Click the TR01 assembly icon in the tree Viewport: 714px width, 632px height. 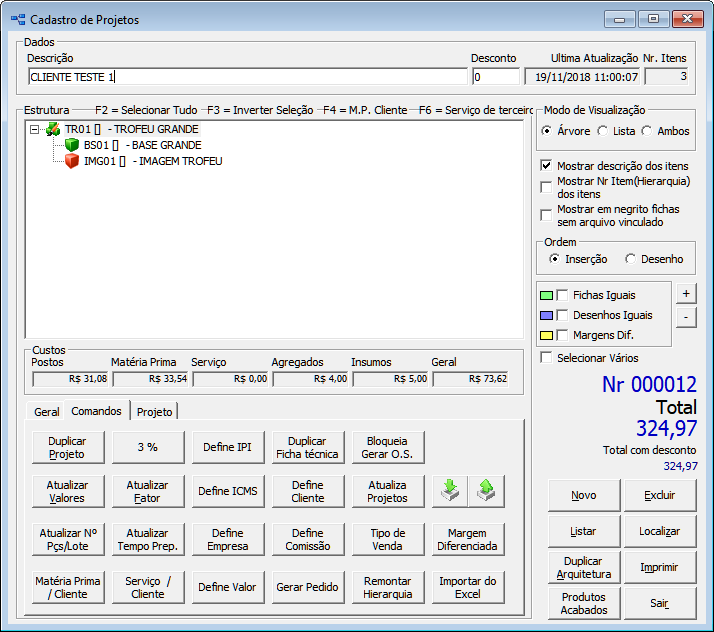pyautogui.click(x=53, y=129)
